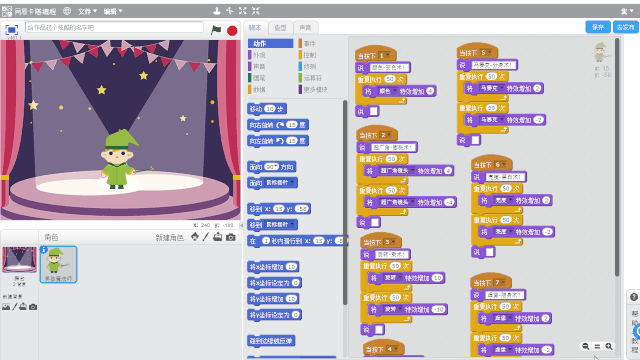Image resolution: width=640 pixels, height=360 pixels.
Task: Open key dropdown on 当按下 7 hat block
Action: [x=503, y=283]
